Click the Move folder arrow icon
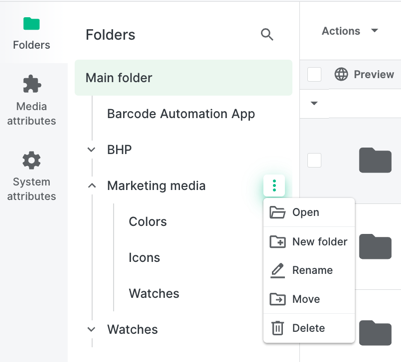 [x=277, y=299]
